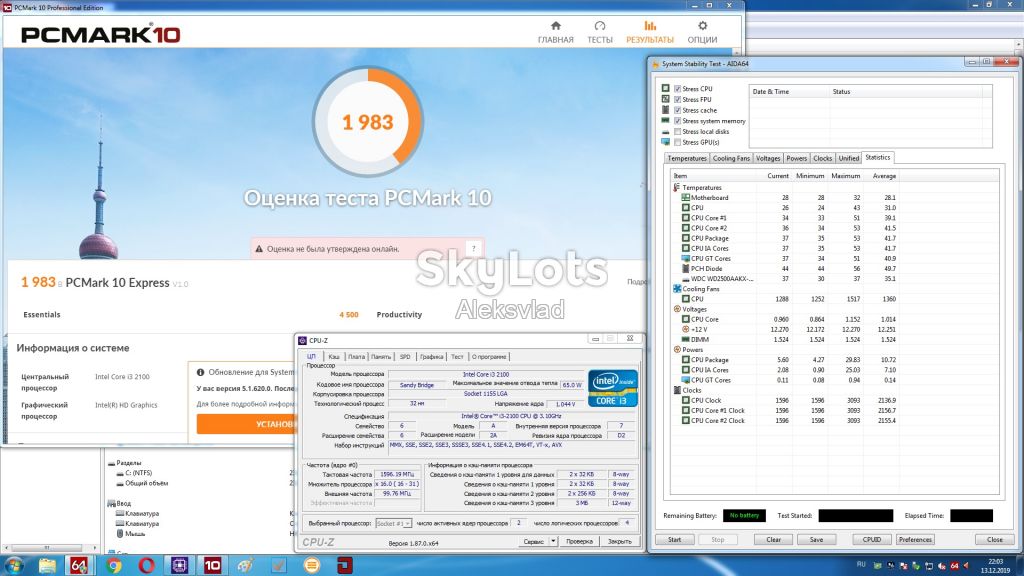Image resolution: width=1024 pixels, height=576 pixels.
Task: Click the Maximum column header in AIDA64
Action: (x=845, y=176)
